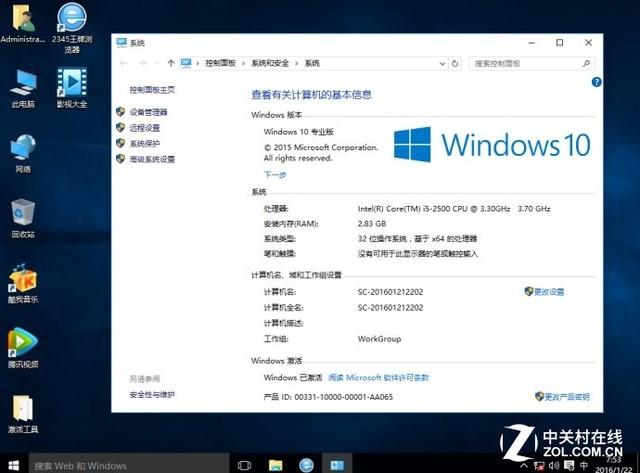Click the system type value mentioning x64
The image size is (640, 473).
(417, 238)
